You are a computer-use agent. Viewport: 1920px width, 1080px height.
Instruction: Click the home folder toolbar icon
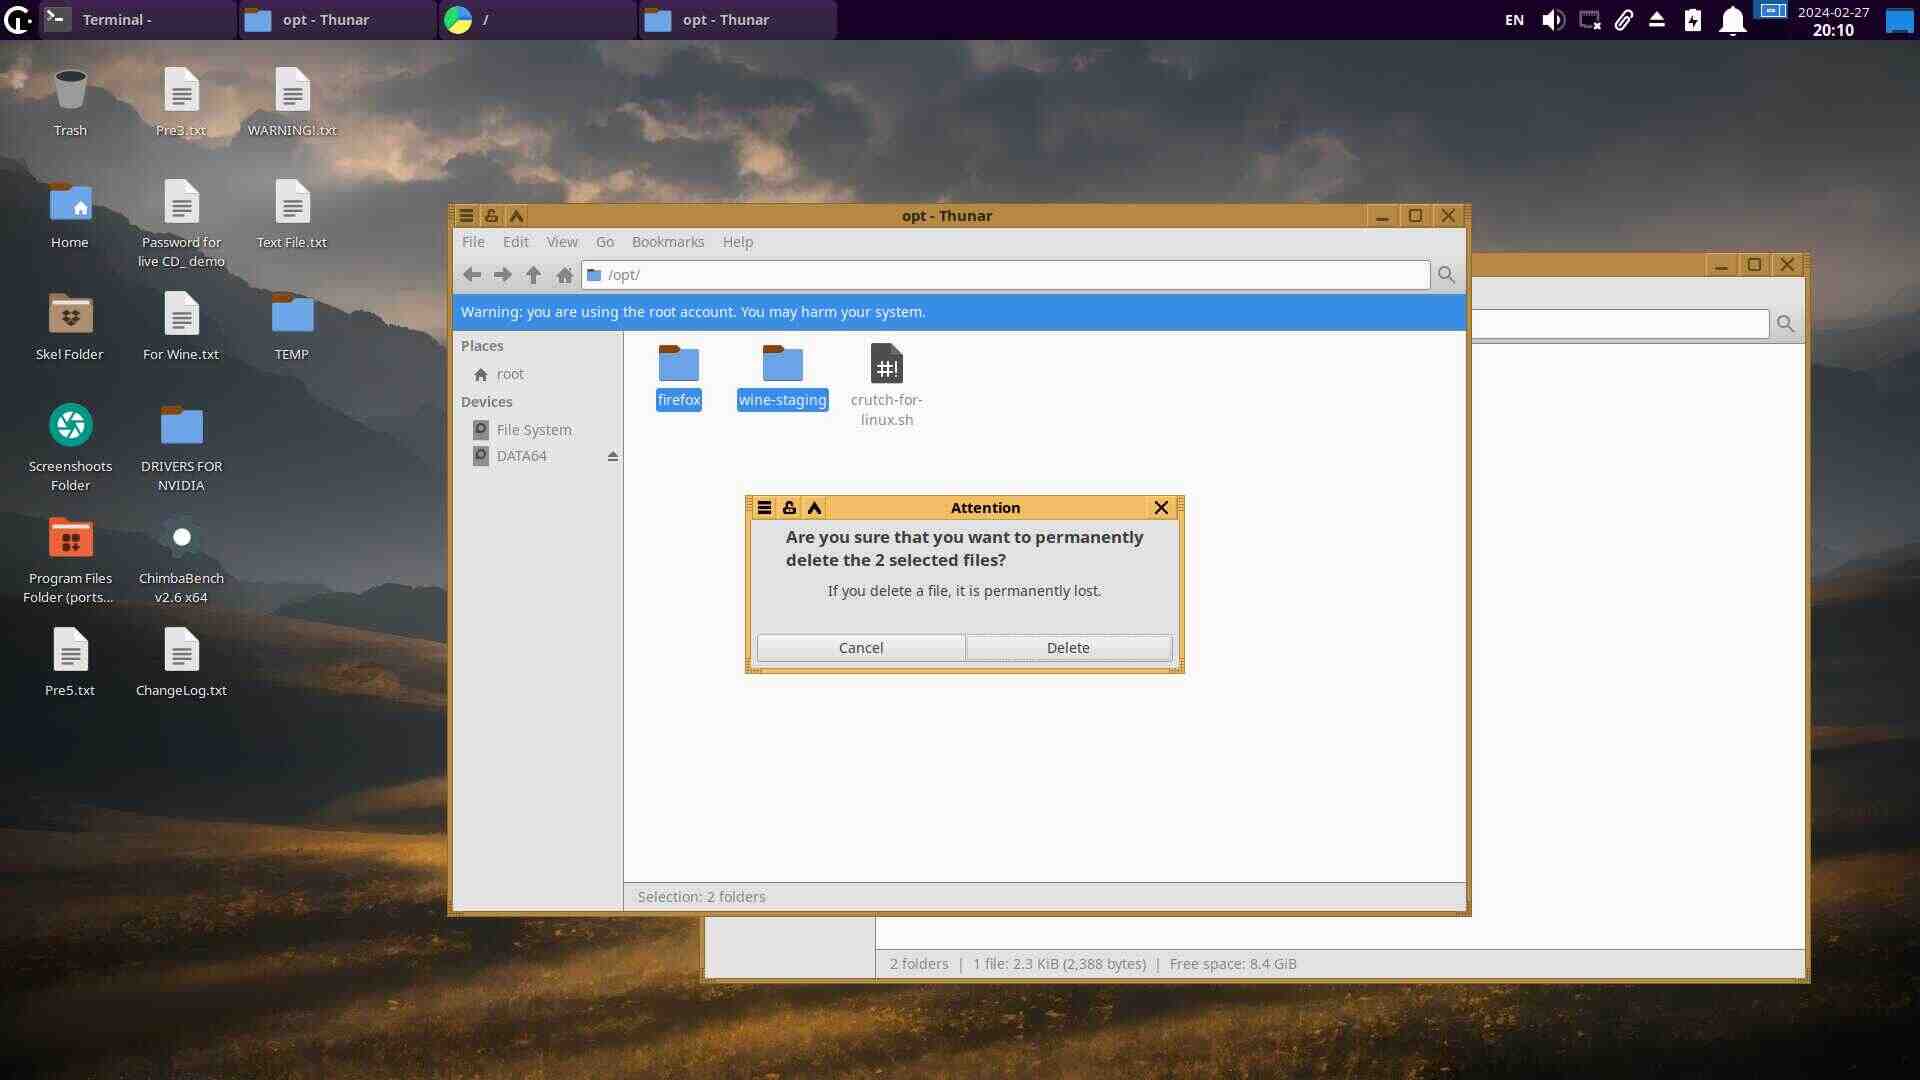565,275
